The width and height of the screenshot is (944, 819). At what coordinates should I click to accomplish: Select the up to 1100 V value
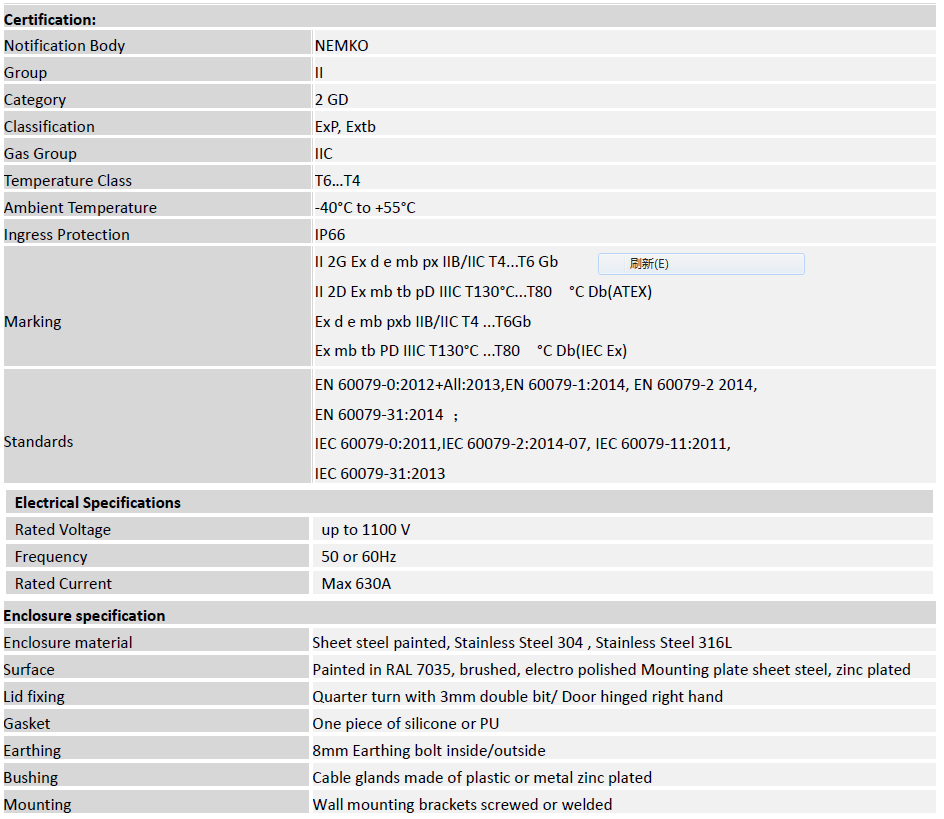pos(366,530)
